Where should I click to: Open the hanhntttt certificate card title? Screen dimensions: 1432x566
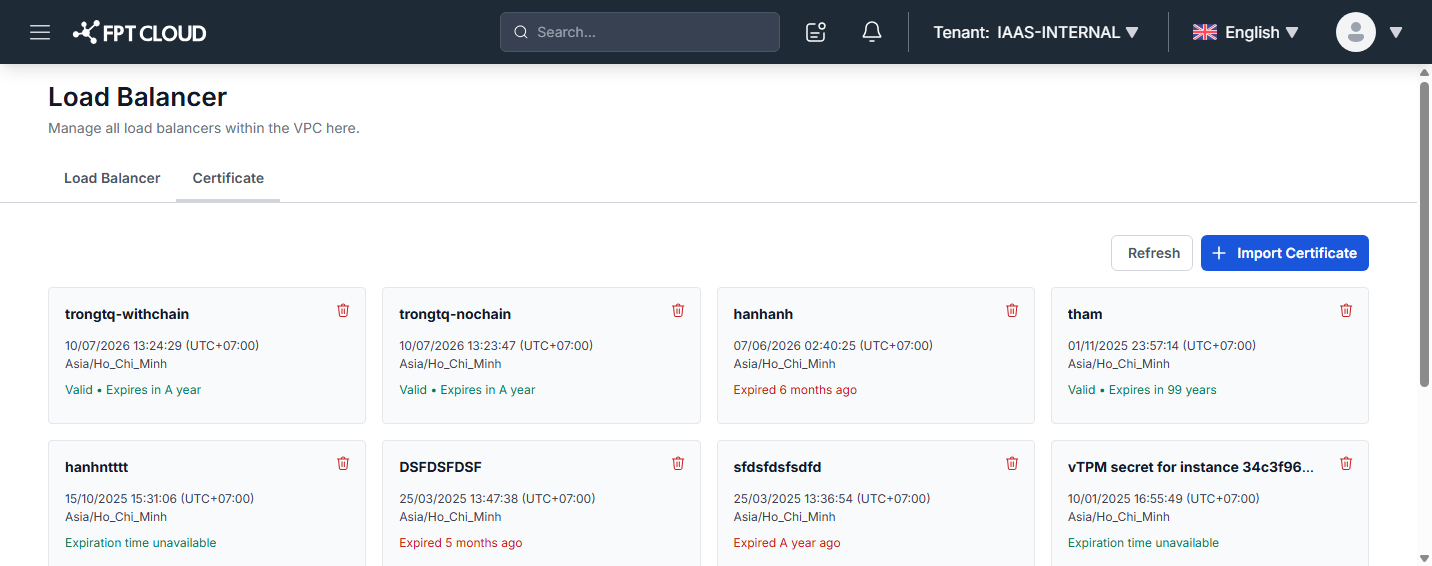(x=96, y=467)
